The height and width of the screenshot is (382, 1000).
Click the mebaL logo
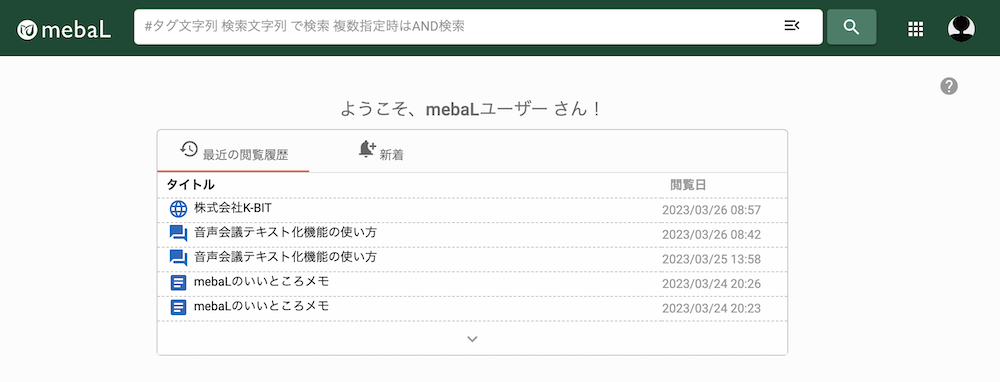click(x=64, y=29)
